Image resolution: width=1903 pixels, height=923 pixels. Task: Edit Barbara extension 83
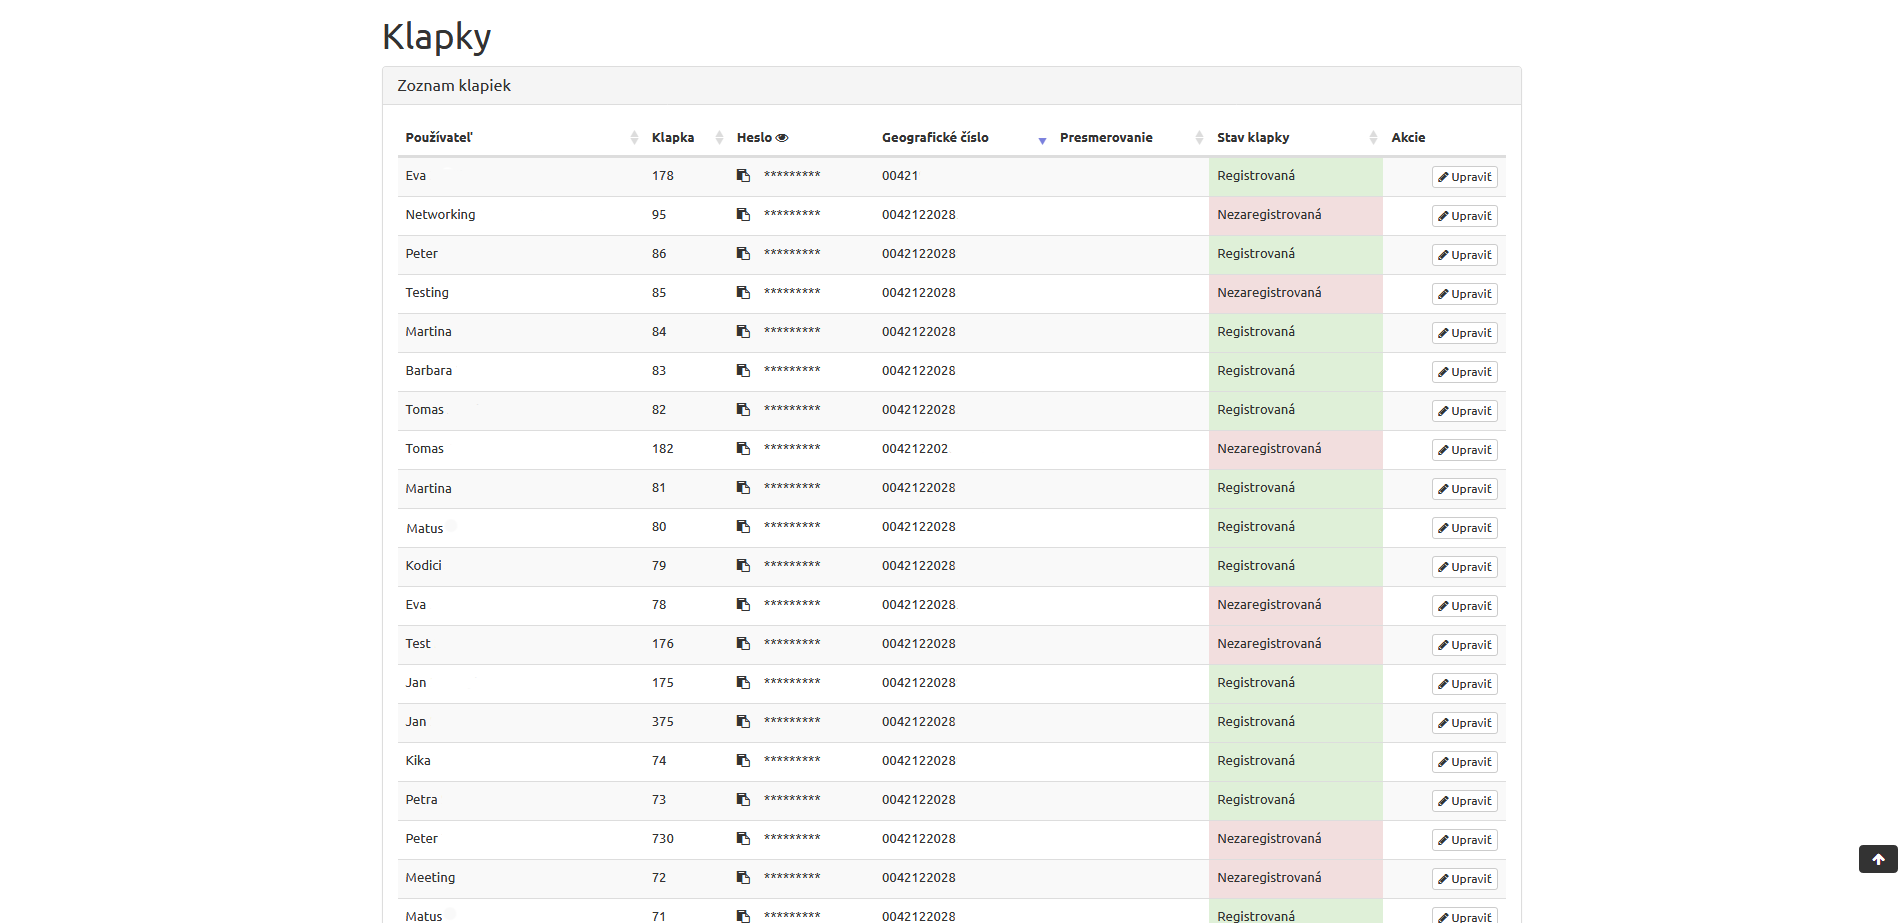(x=1465, y=372)
